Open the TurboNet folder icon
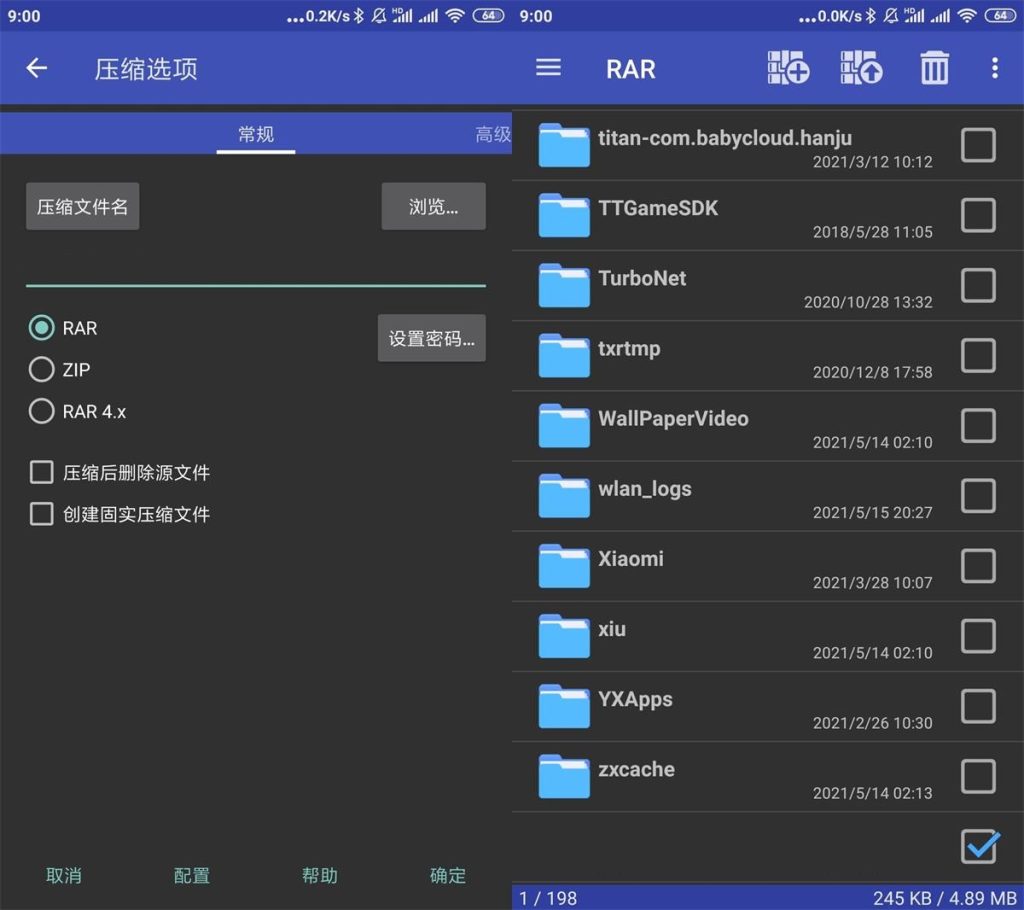This screenshot has height=910, width=1024. pyautogui.click(x=563, y=285)
